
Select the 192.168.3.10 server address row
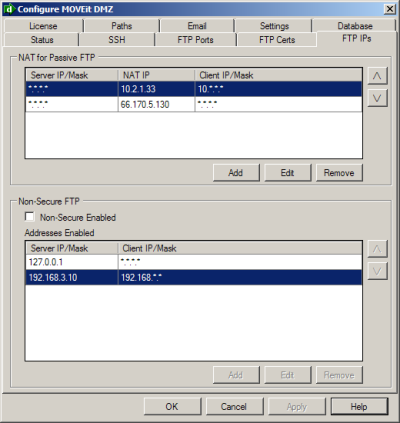(194, 277)
